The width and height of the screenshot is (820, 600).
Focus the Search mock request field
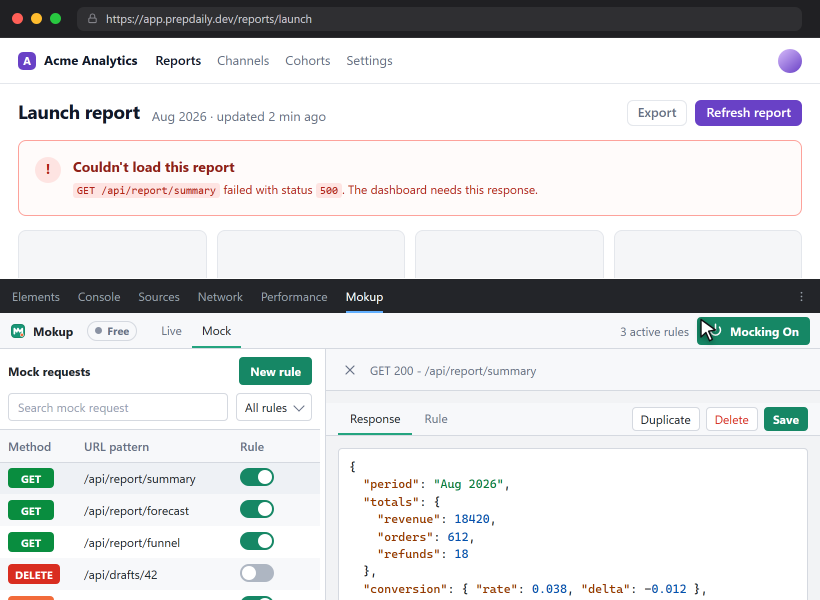(118, 407)
